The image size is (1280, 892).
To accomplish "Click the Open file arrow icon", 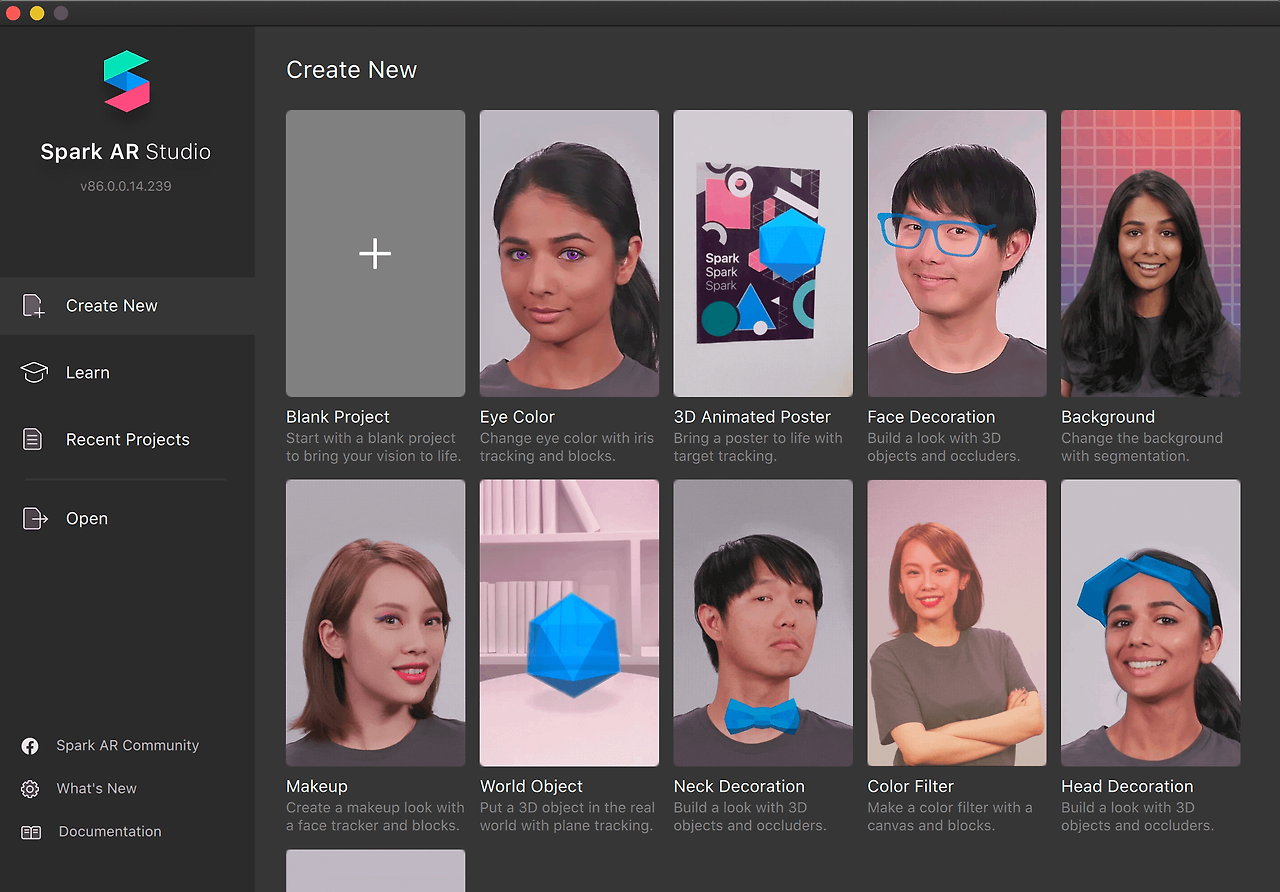I will point(35,518).
